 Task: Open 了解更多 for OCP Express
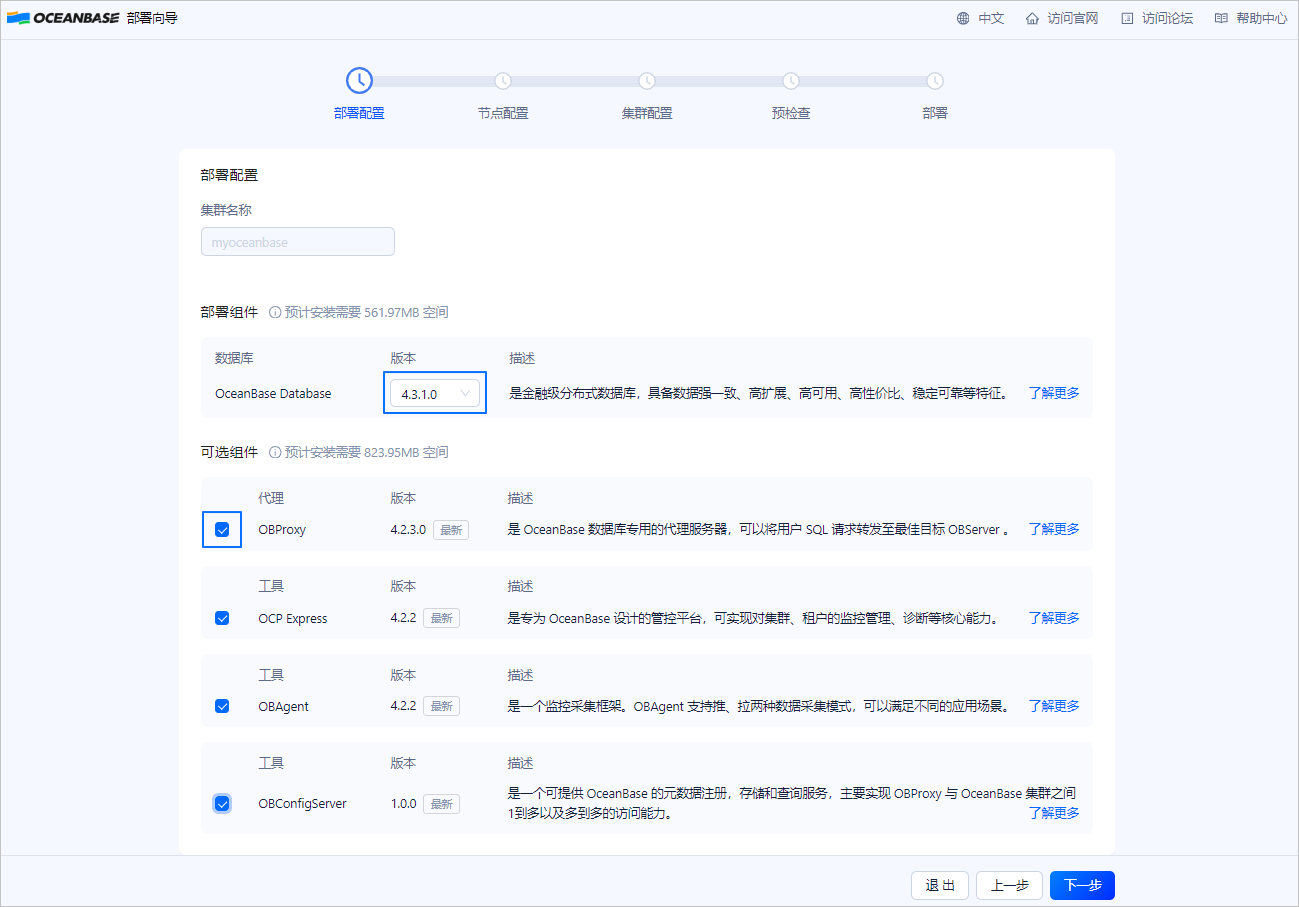pyautogui.click(x=1054, y=618)
